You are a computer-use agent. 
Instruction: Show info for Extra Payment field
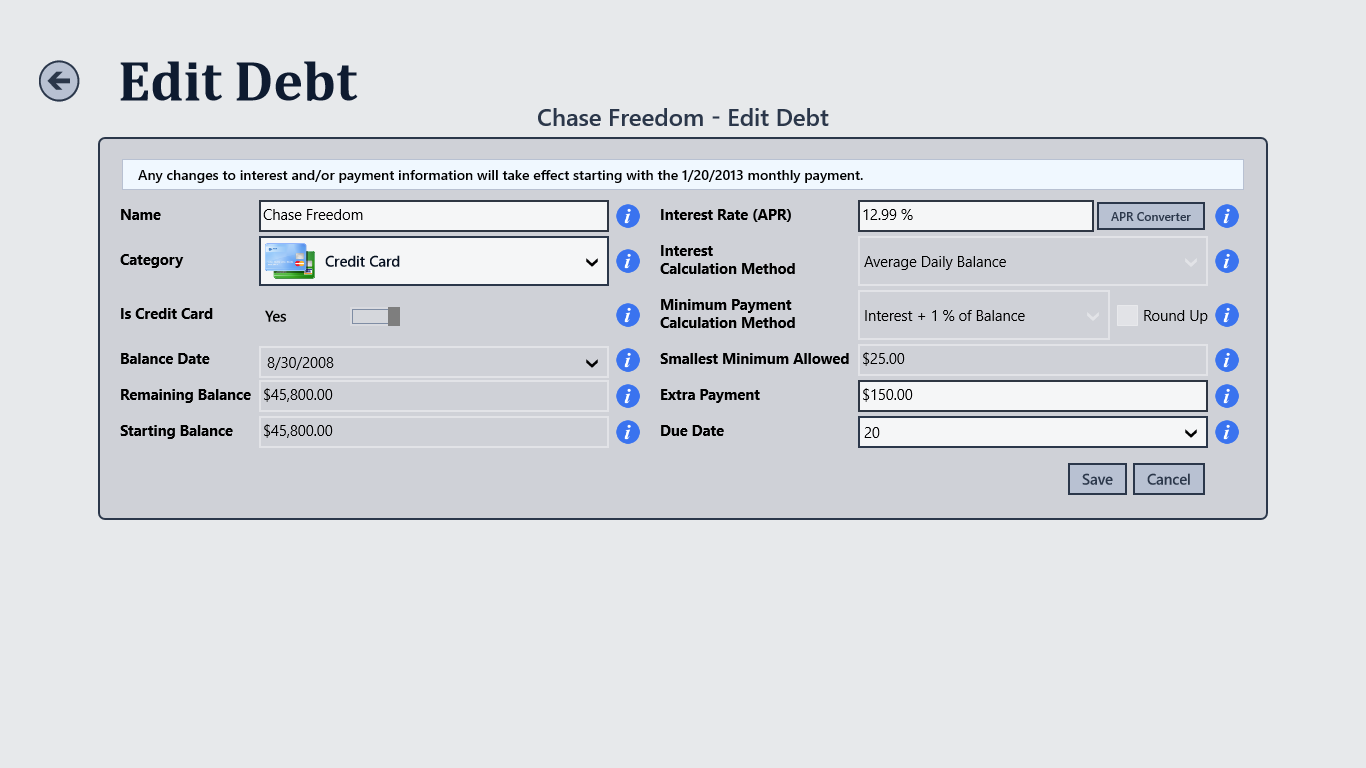tap(1227, 396)
